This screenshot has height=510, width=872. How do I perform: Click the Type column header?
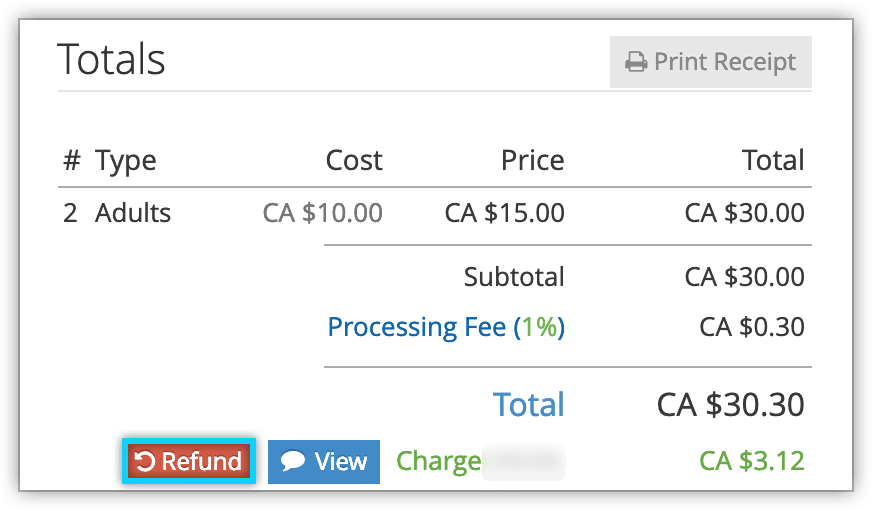(x=126, y=161)
